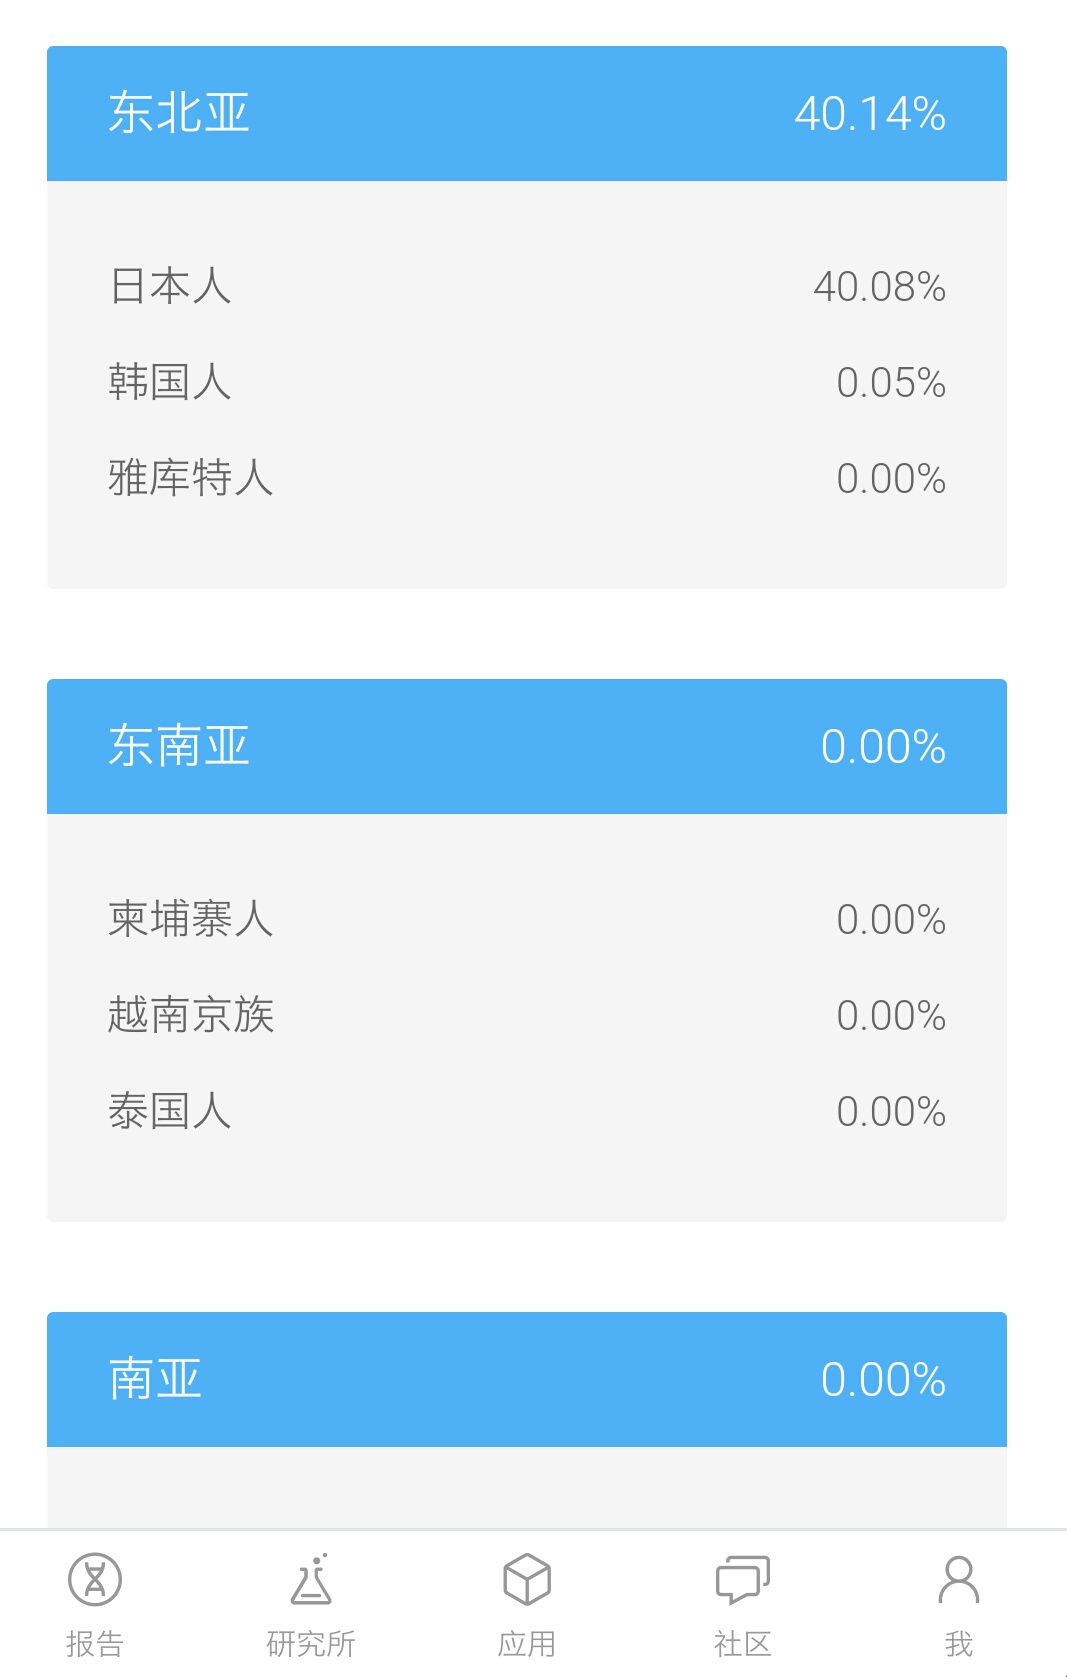This screenshot has height=1677, width=1067.
Task: Switch to the 研究所 tab label
Action: pos(311,1643)
